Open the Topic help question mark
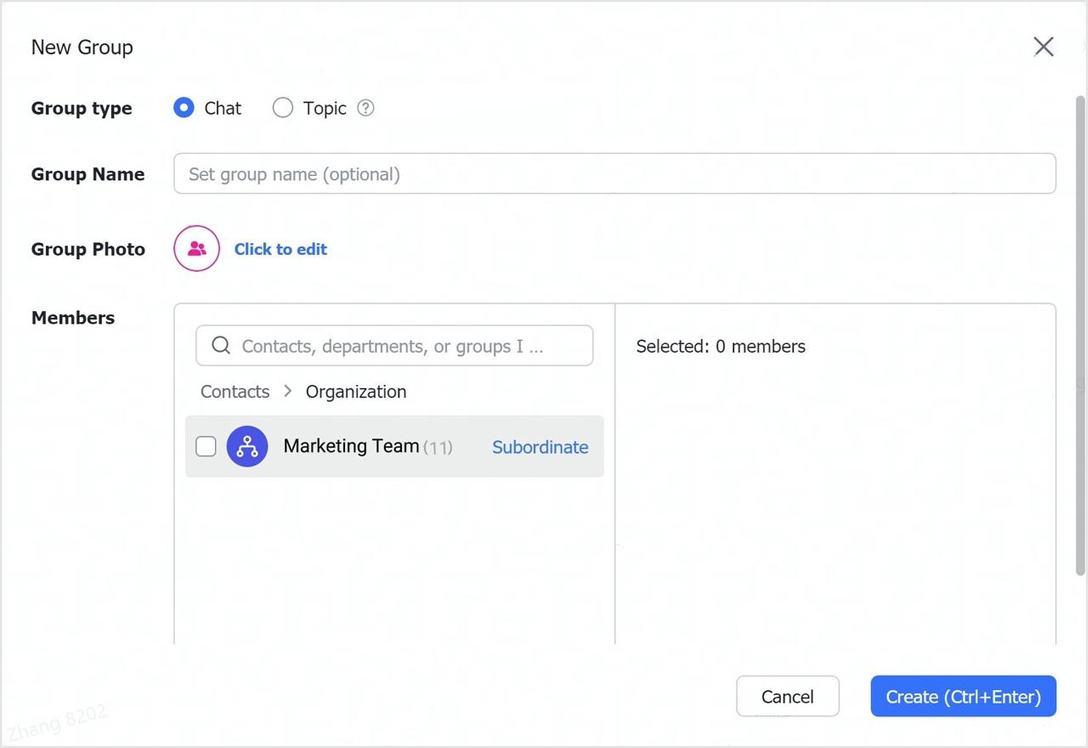This screenshot has width=1088, height=748. coord(366,108)
